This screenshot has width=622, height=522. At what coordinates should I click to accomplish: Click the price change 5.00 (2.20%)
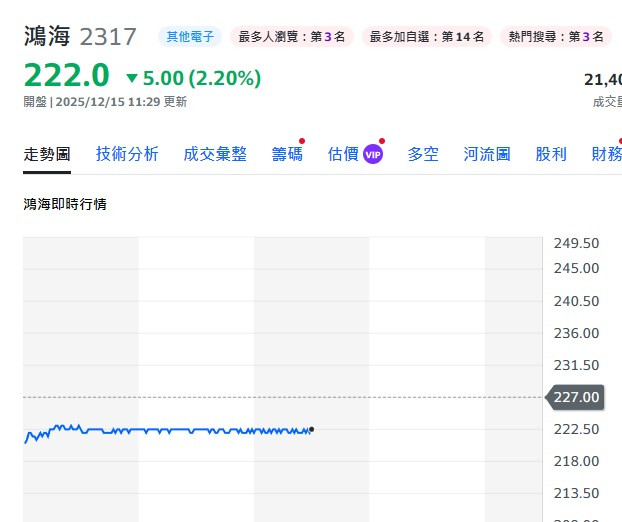tap(202, 78)
